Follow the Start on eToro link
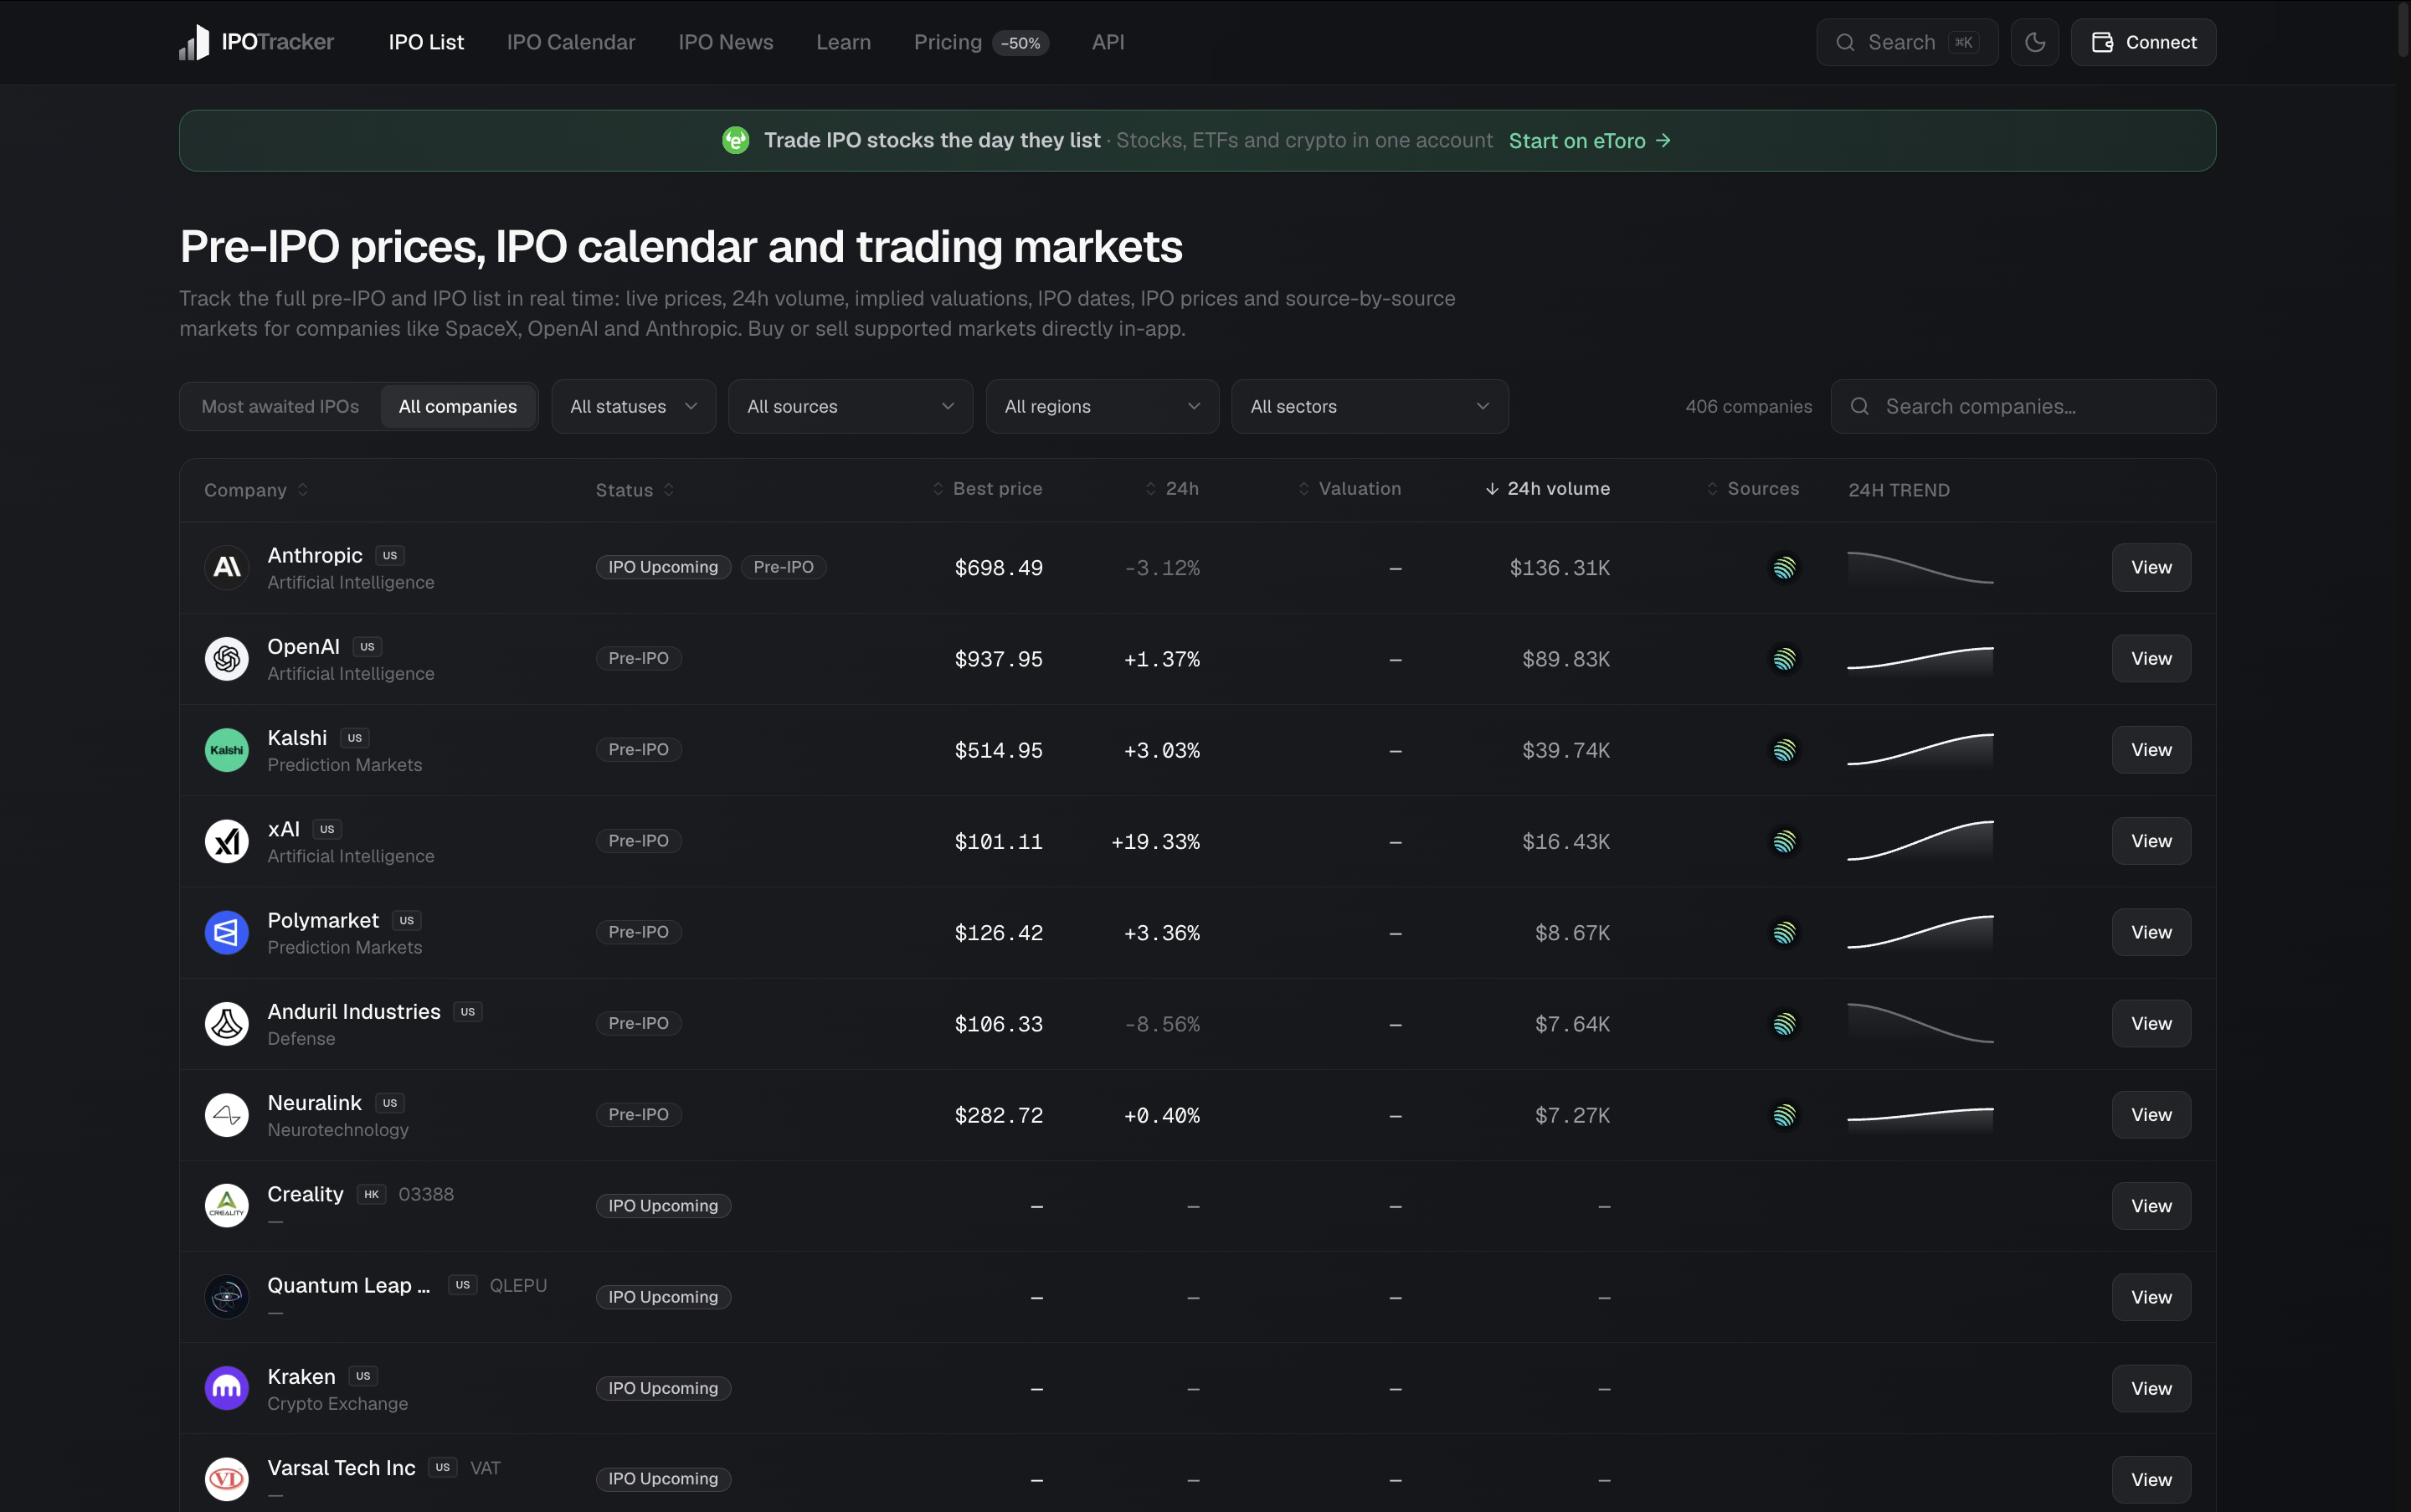The height and width of the screenshot is (1512, 2411). click(1589, 141)
